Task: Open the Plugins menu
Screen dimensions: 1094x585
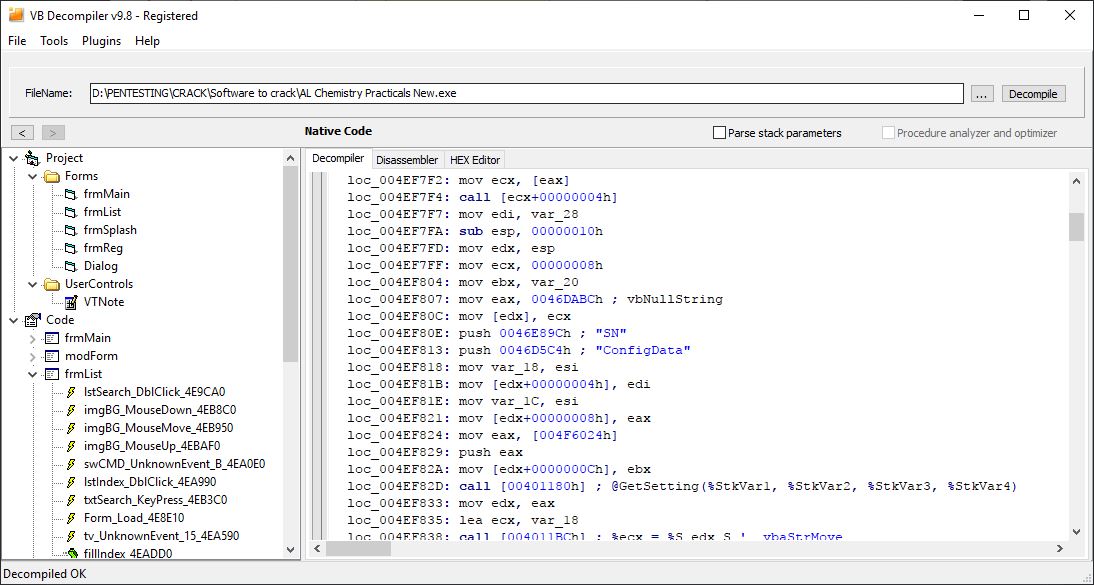Action: (101, 40)
